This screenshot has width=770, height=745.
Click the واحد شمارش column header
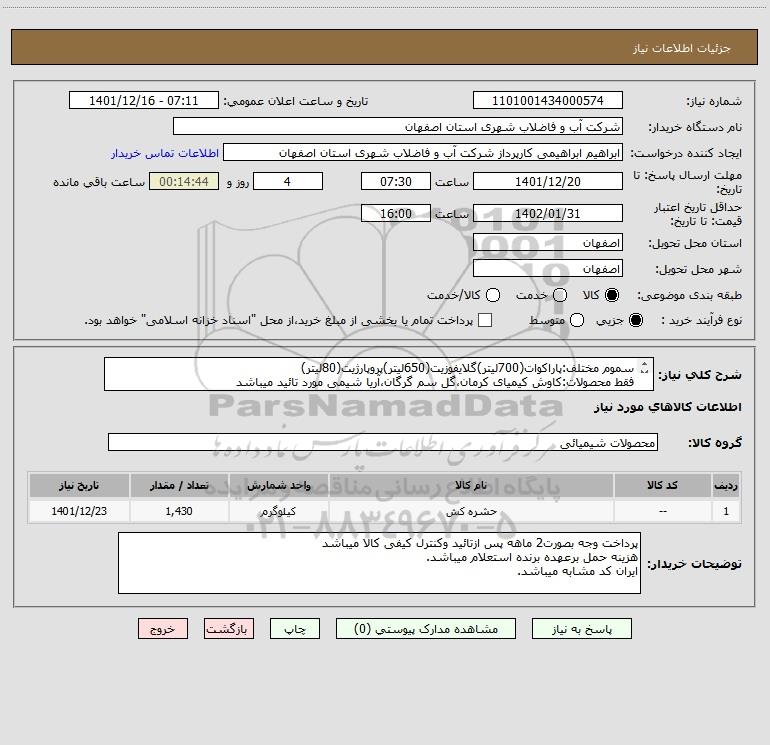[278, 486]
